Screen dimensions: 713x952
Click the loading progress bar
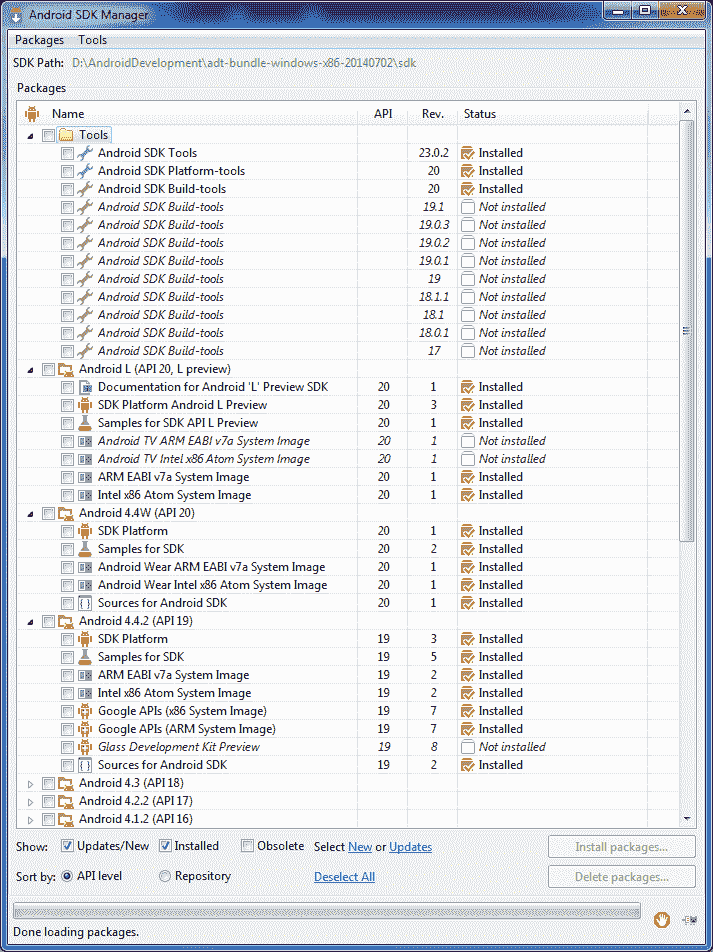pos(327,911)
